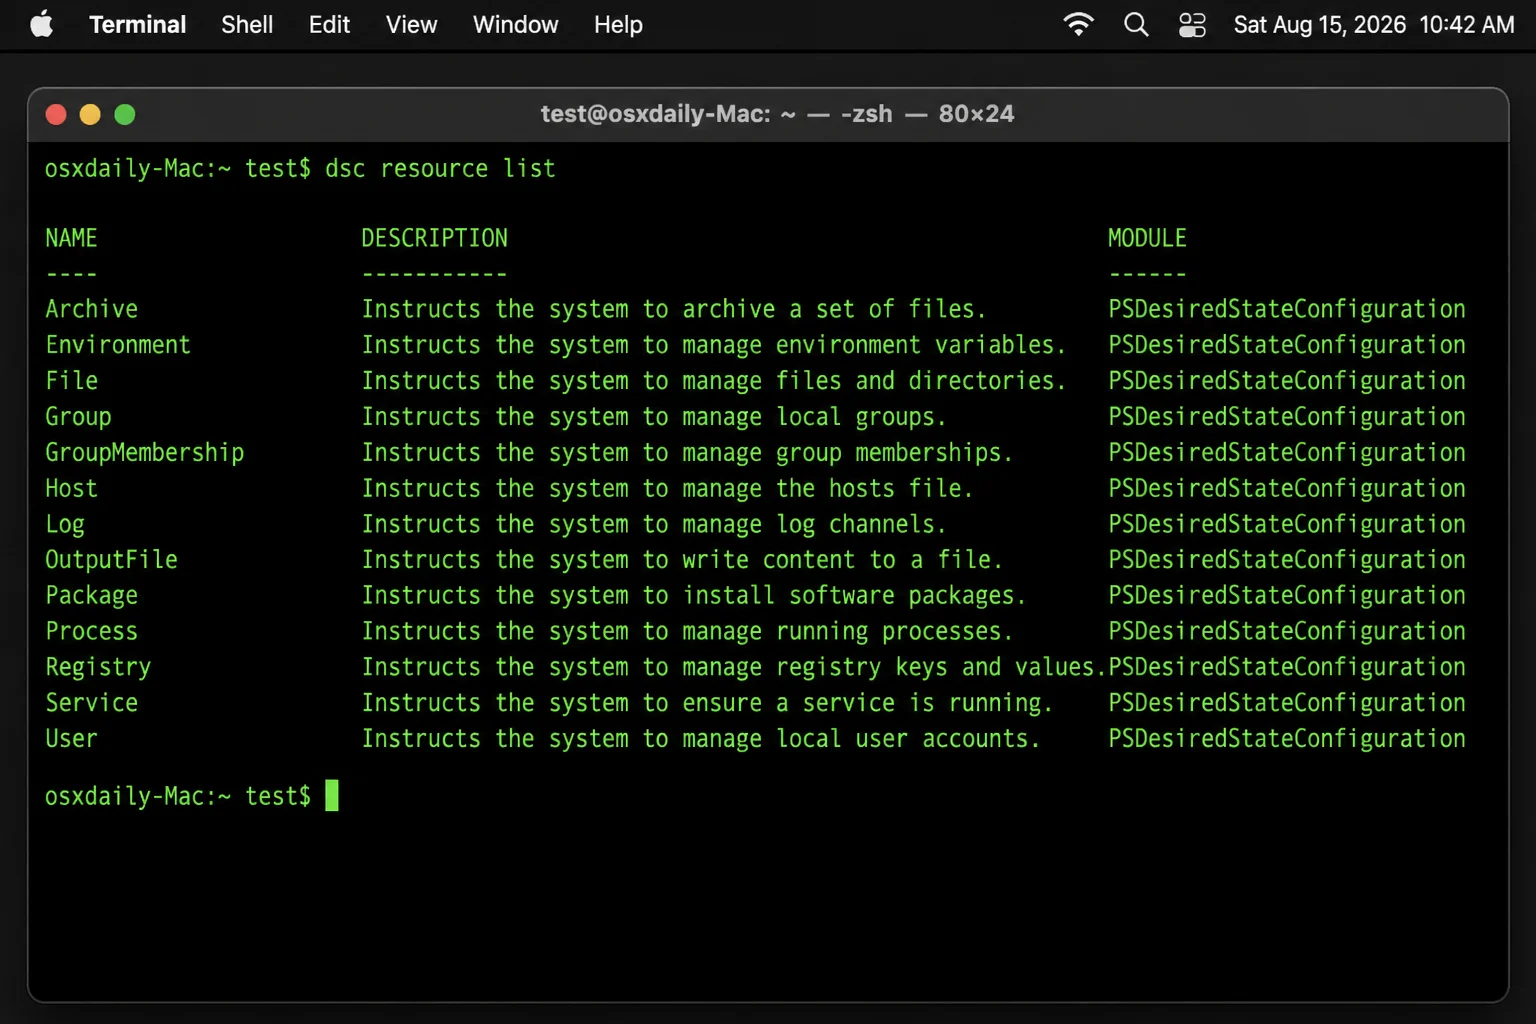Image resolution: width=1536 pixels, height=1024 pixels.
Task: Open the Apple menu
Action: point(41,24)
